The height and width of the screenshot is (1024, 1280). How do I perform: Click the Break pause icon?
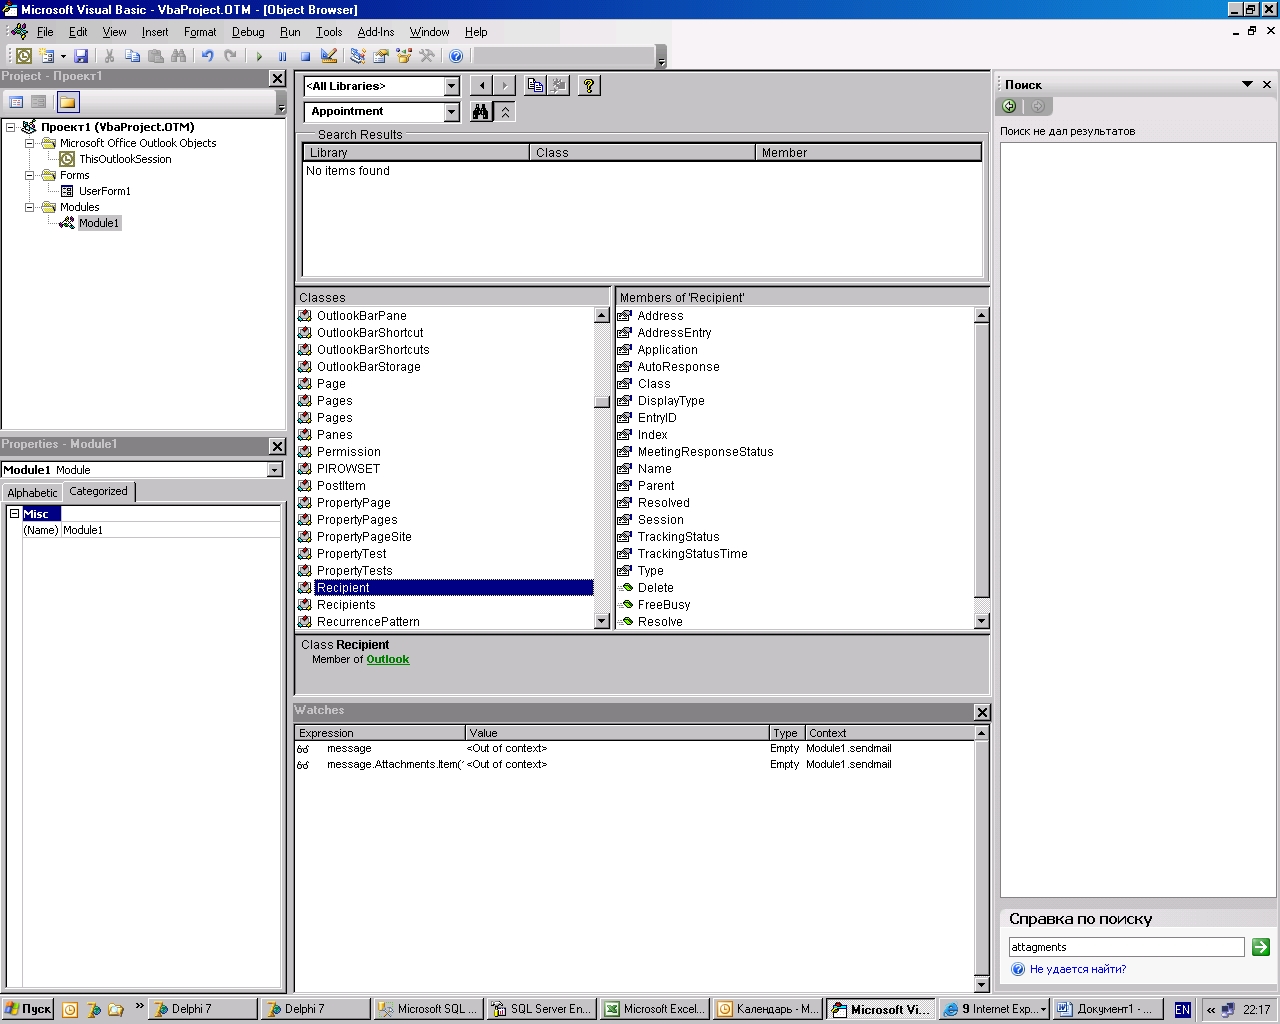click(282, 56)
